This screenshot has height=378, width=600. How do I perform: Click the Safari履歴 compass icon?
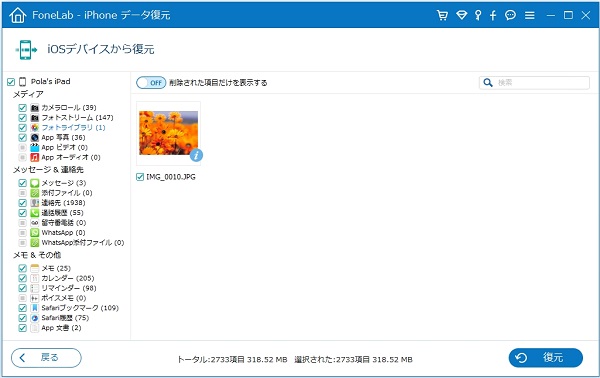[34, 318]
